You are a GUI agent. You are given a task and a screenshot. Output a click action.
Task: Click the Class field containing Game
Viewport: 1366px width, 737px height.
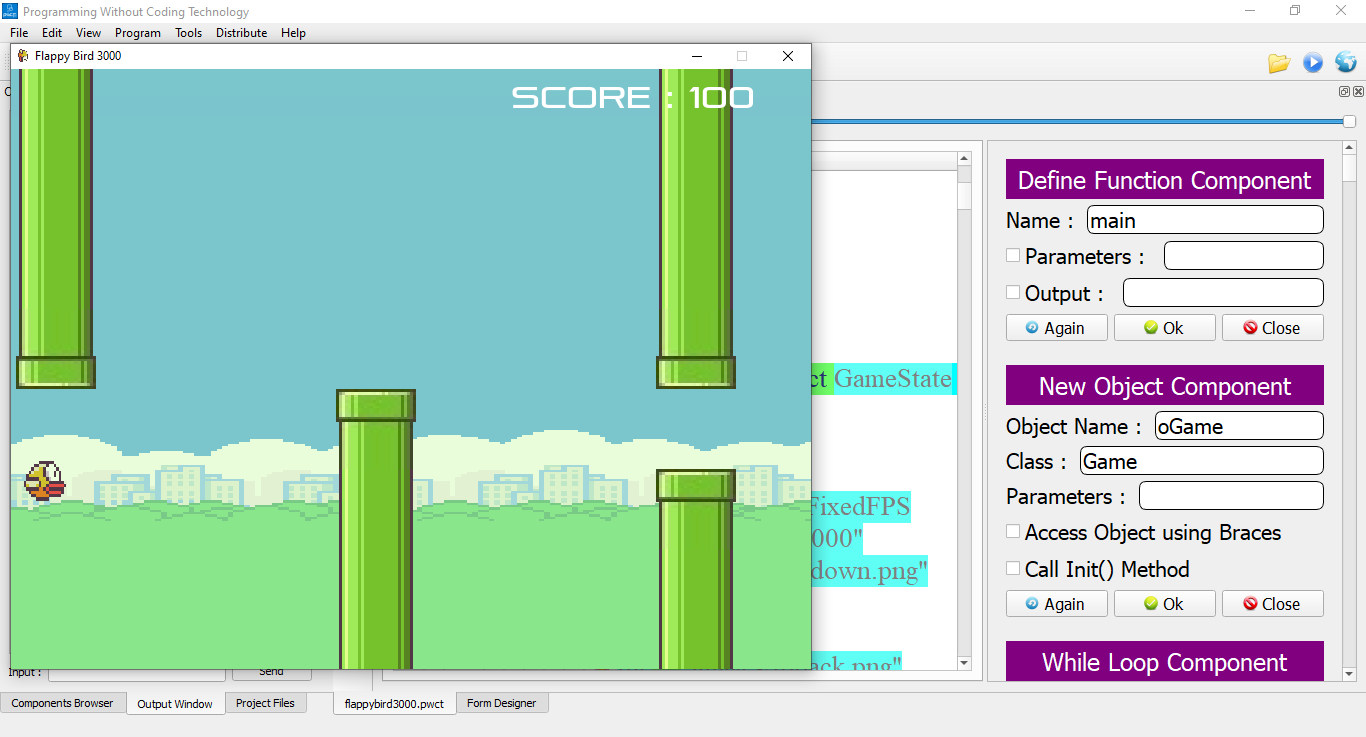click(x=1202, y=461)
